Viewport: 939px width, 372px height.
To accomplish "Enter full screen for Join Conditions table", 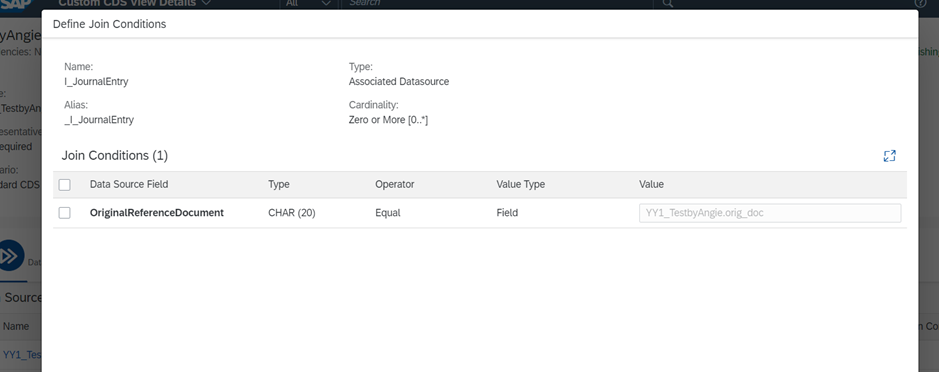I will [x=889, y=156].
